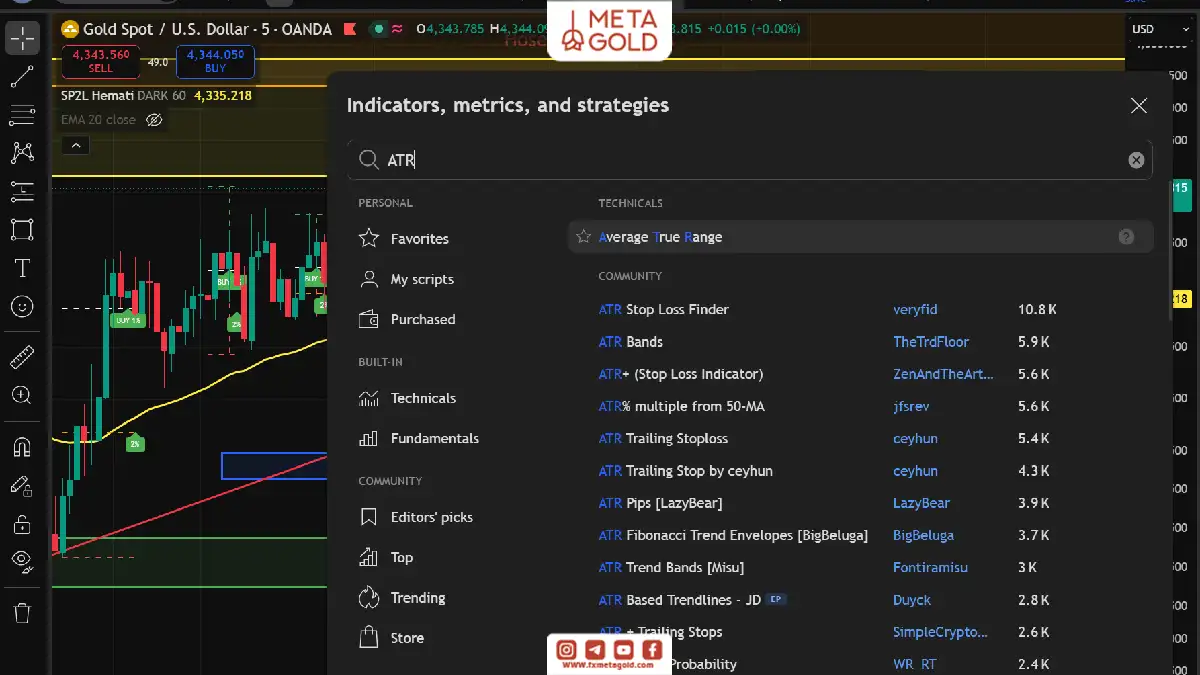Open the indicator Store
1200x675 pixels.
(407, 638)
